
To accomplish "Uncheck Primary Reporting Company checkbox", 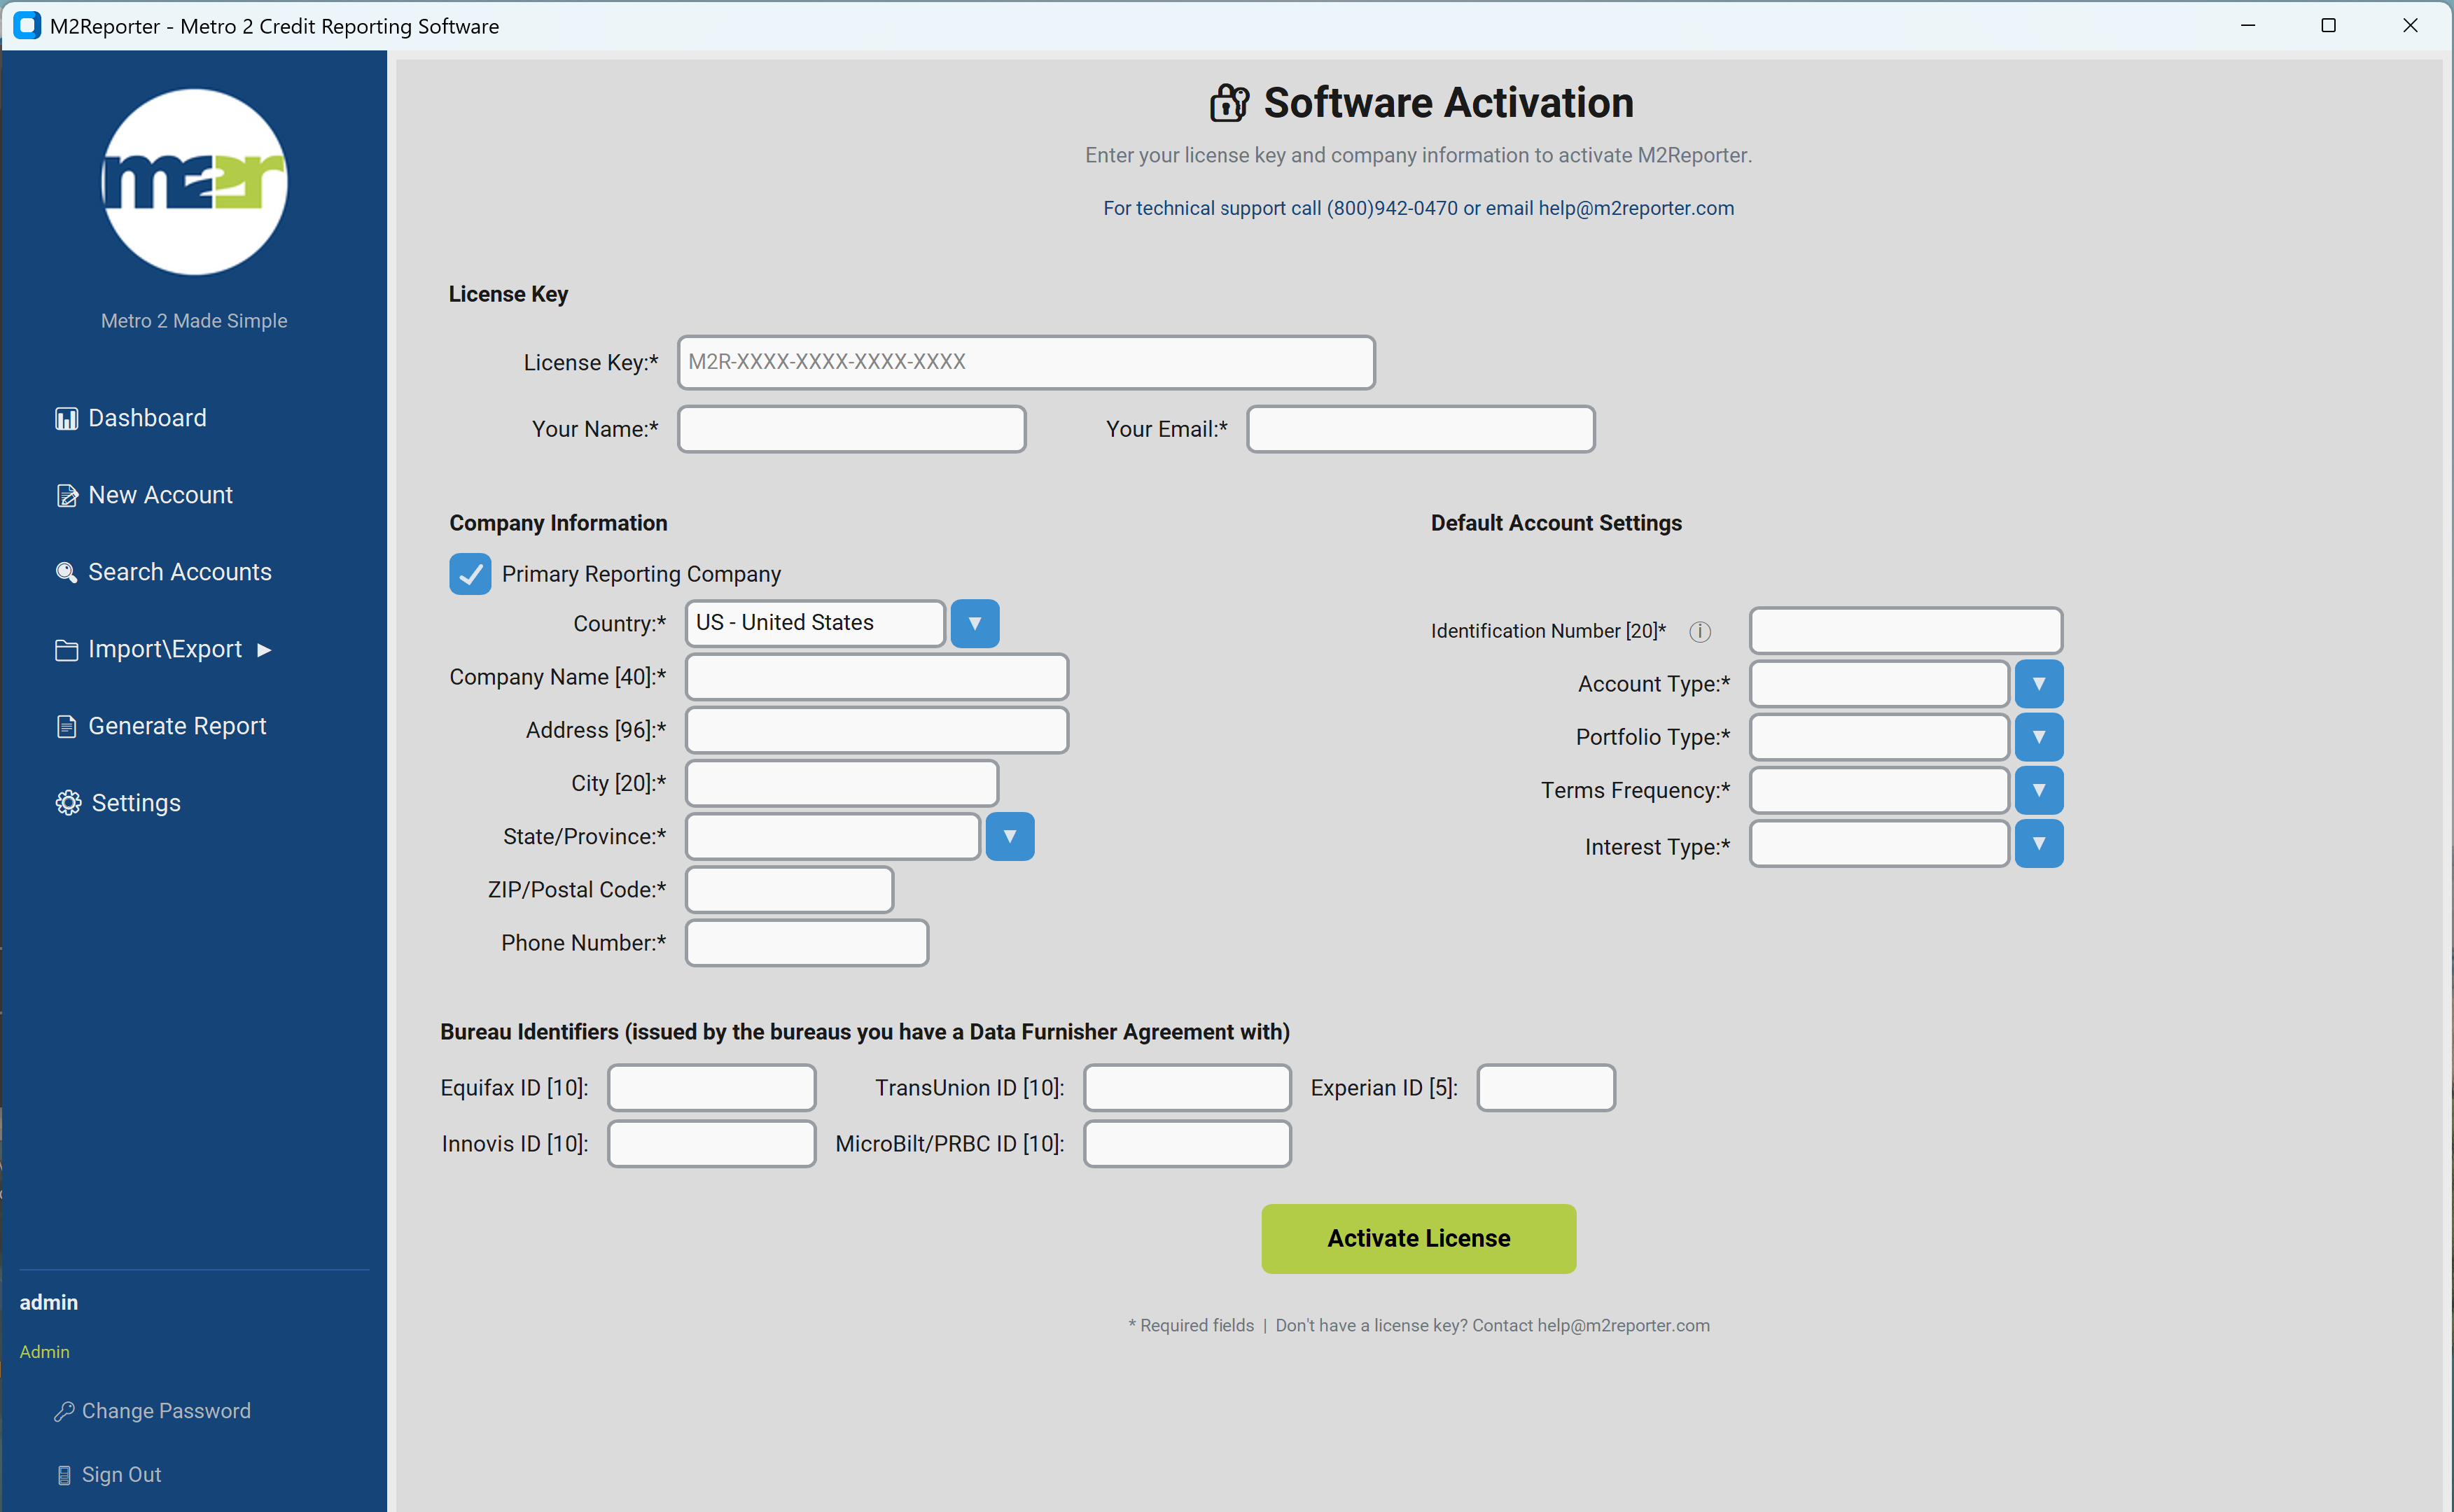I will tap(470, 574).
